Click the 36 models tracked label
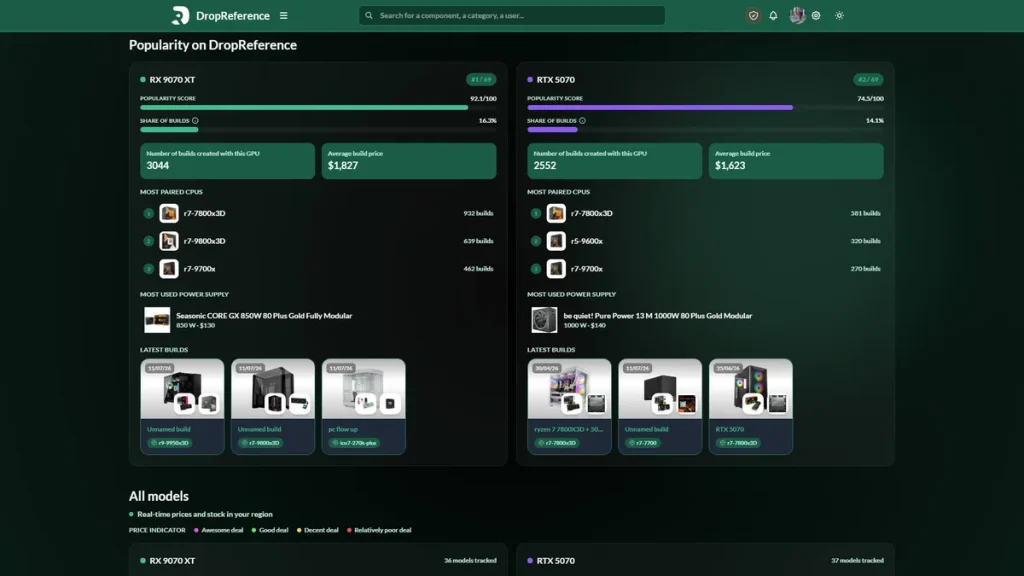The image size is (1024, 576). click(x=470, y=560)
